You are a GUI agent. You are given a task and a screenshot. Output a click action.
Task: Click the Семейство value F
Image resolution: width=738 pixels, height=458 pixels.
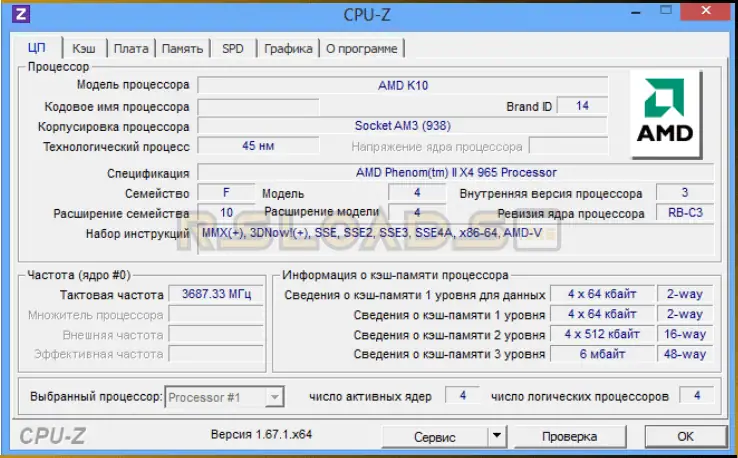tap(226, 193)
